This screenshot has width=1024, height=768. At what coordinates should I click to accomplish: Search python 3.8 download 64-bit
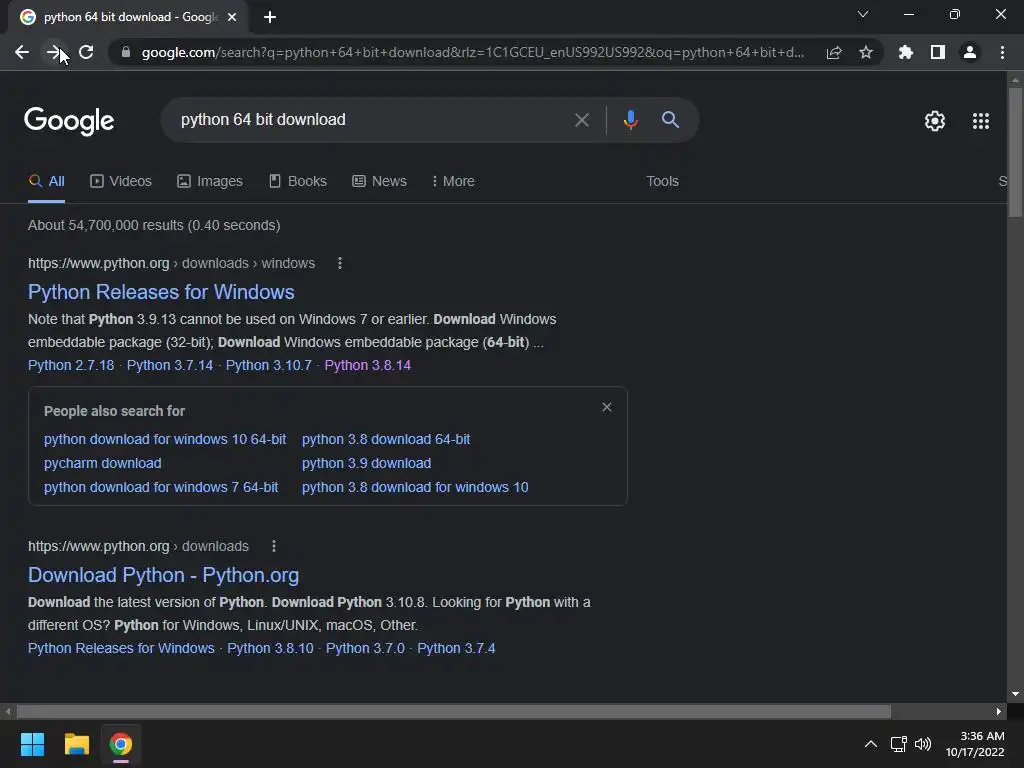pos(386,439)
